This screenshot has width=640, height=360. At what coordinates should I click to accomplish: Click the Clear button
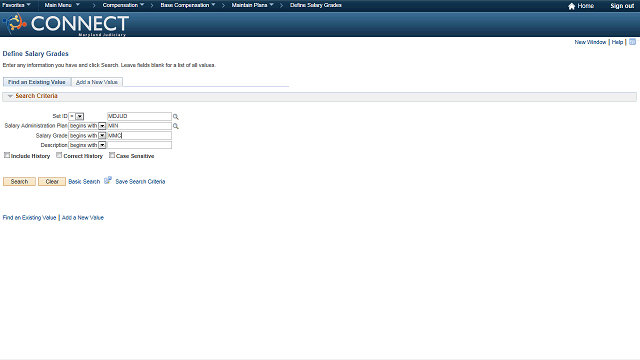[52, 182]
